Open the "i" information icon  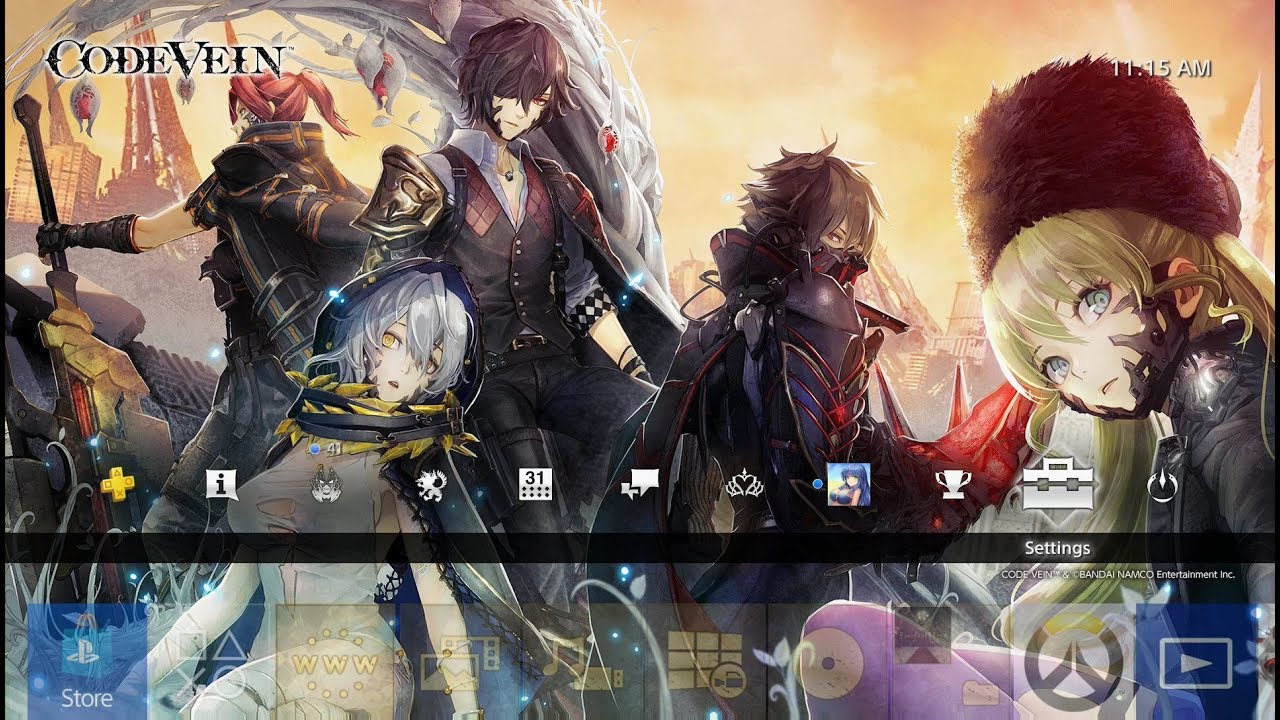click(x=222, y=484)
